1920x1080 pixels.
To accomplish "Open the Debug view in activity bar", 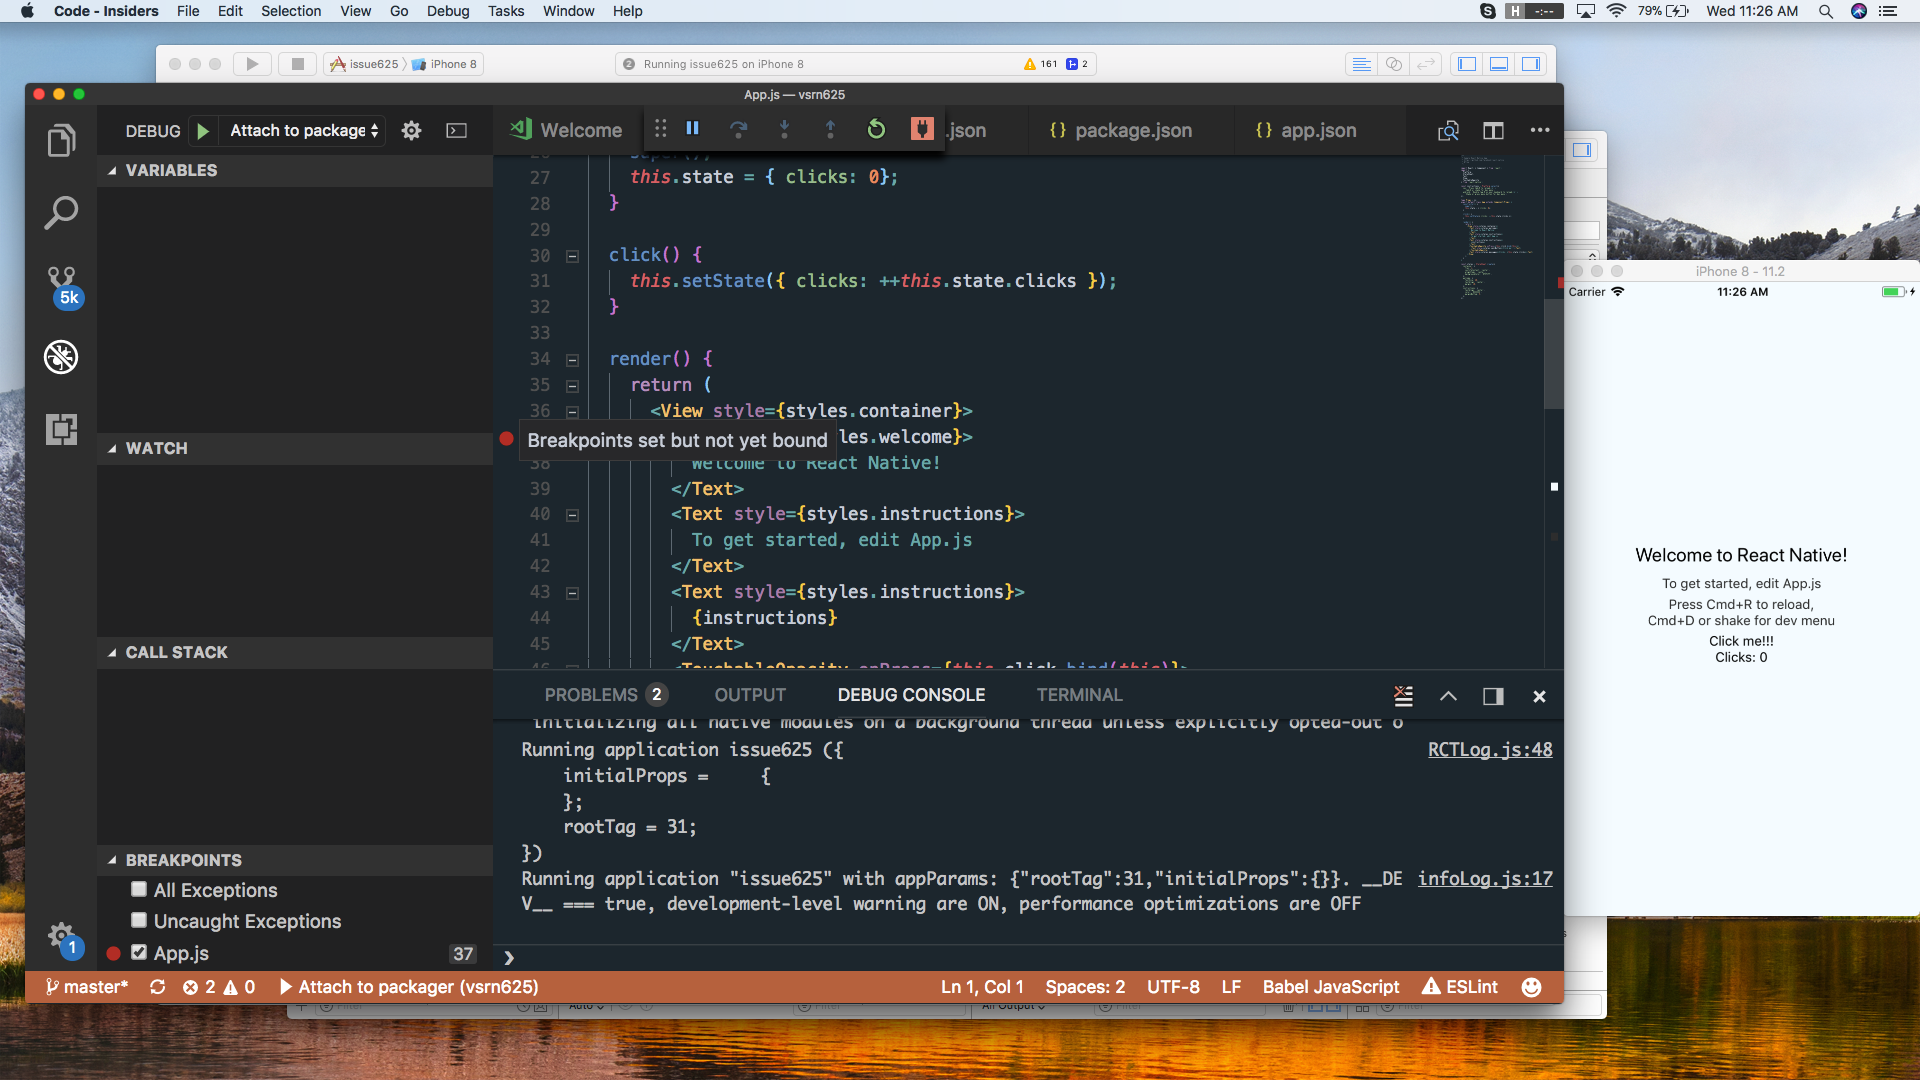I will [61, 357].
